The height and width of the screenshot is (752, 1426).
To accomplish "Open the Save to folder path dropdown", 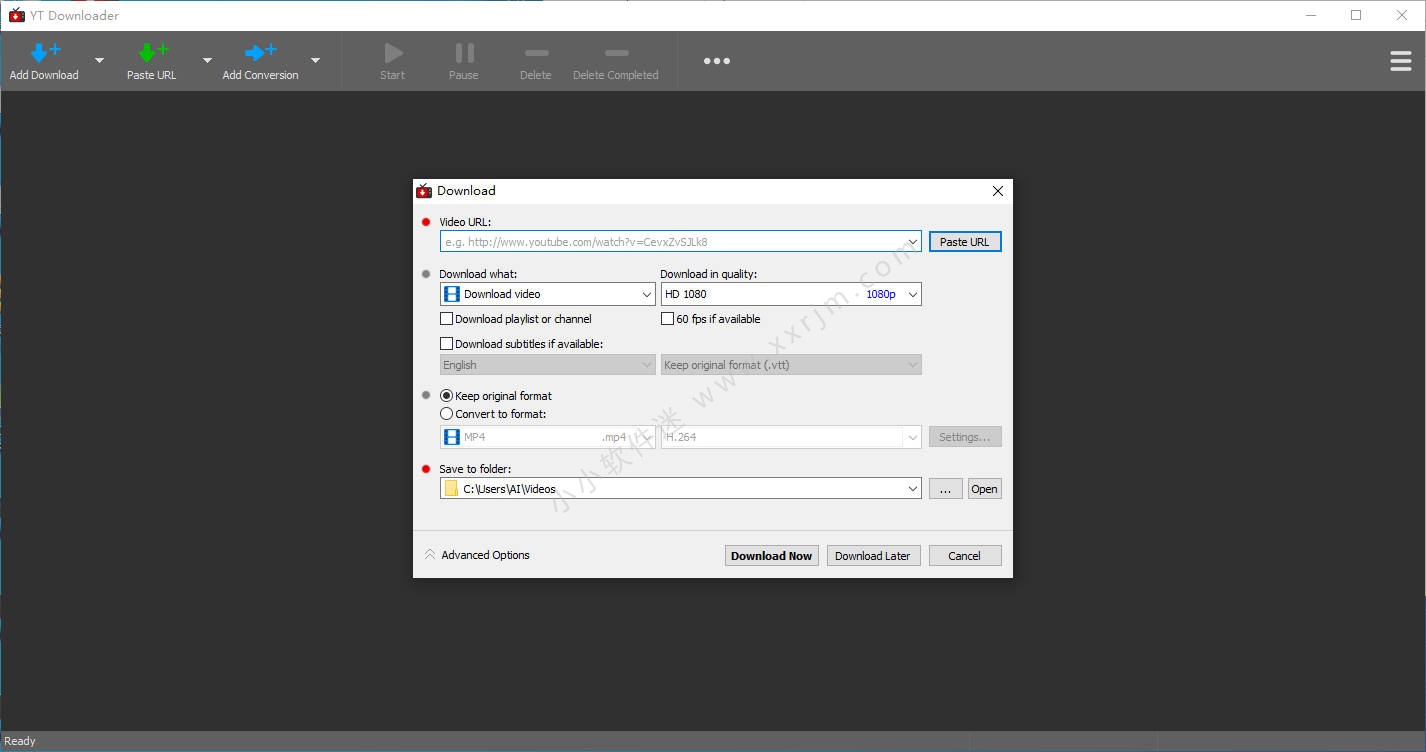I will tap(913, 489).
